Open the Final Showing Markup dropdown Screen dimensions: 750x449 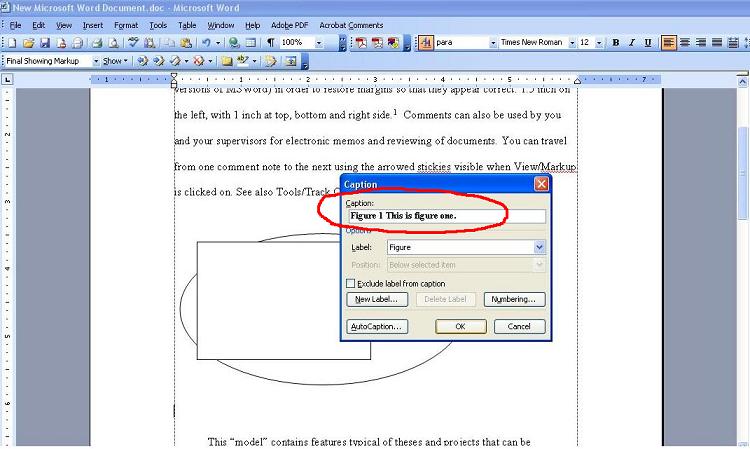click(95, 61)
